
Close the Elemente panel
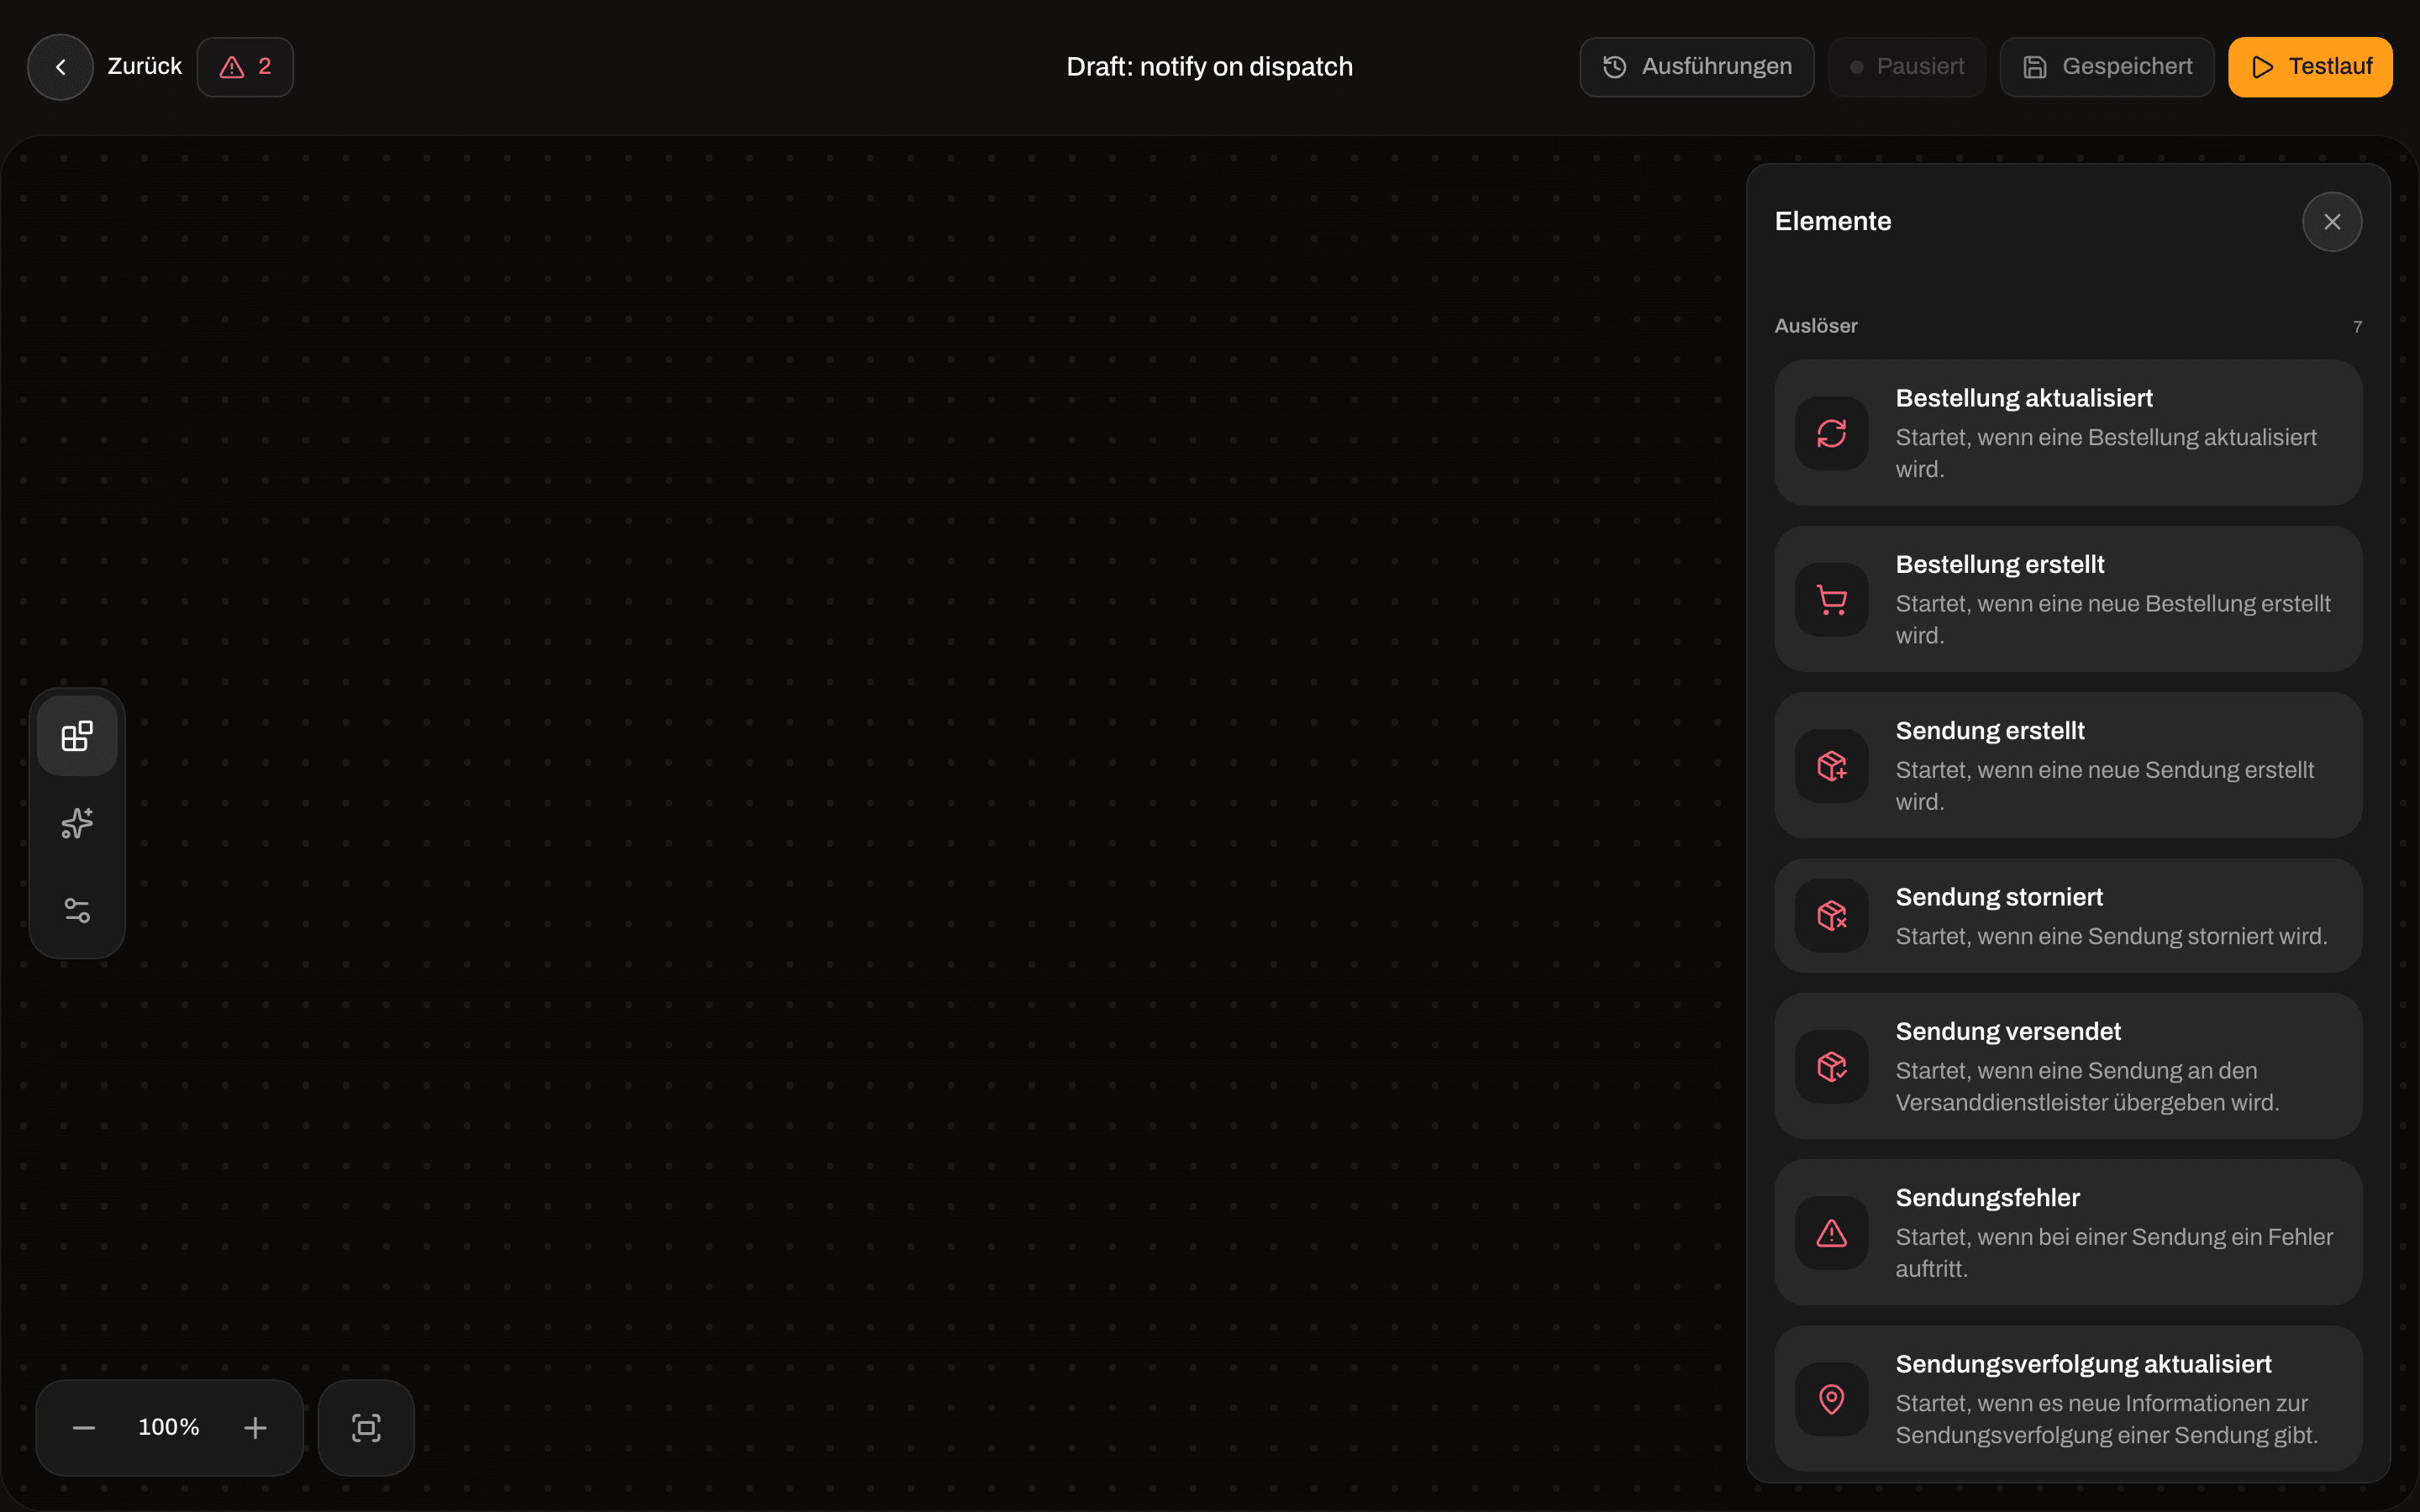[x=2332, y=222]
